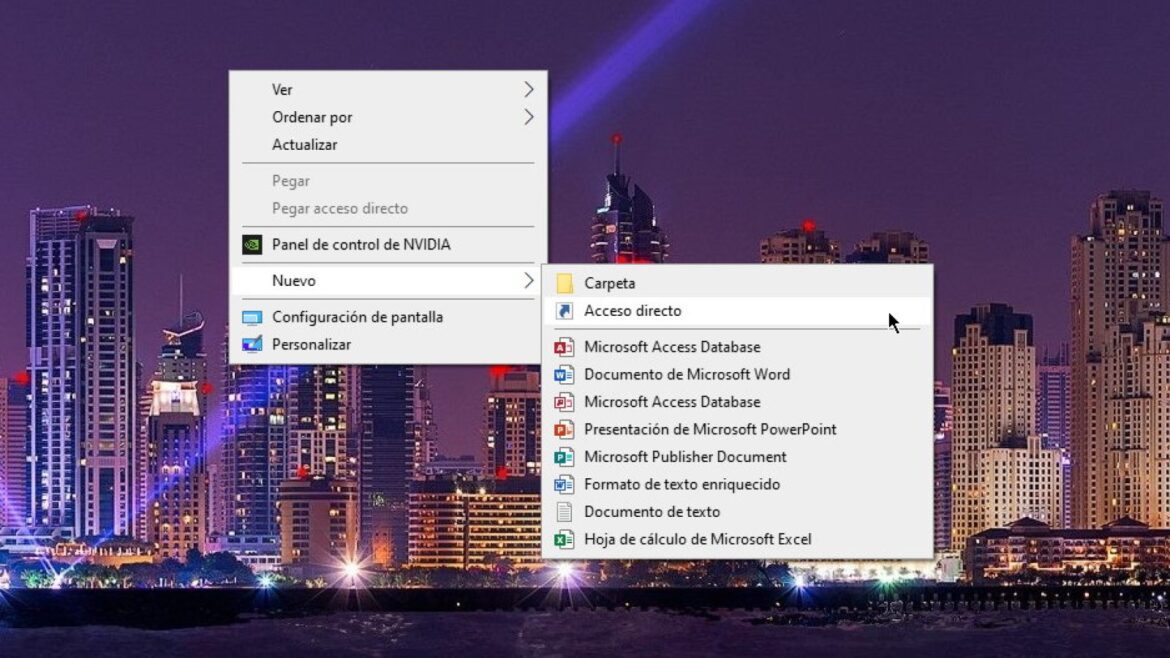Expand the Ver submenu arrow

pyautogui.click(x=529, y=90)
